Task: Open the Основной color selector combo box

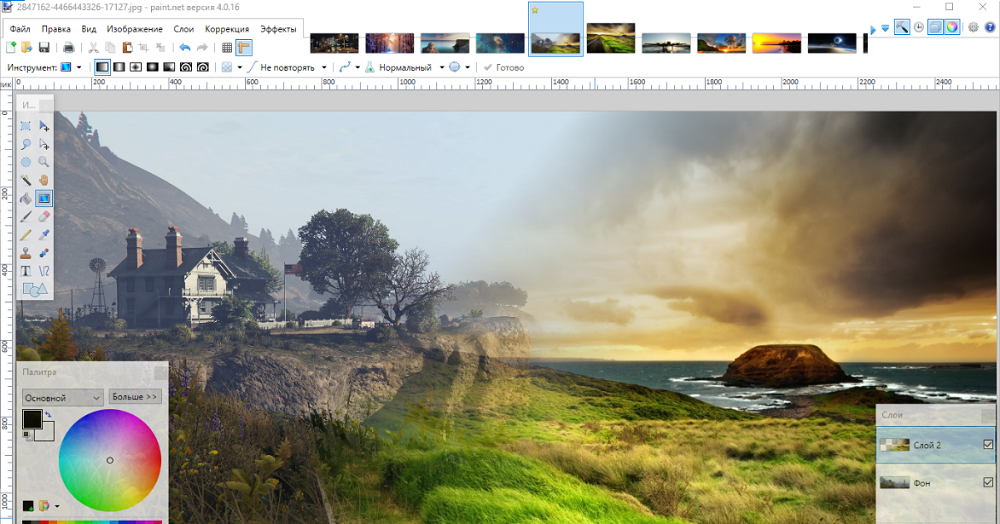Action: tap(62, 397)
